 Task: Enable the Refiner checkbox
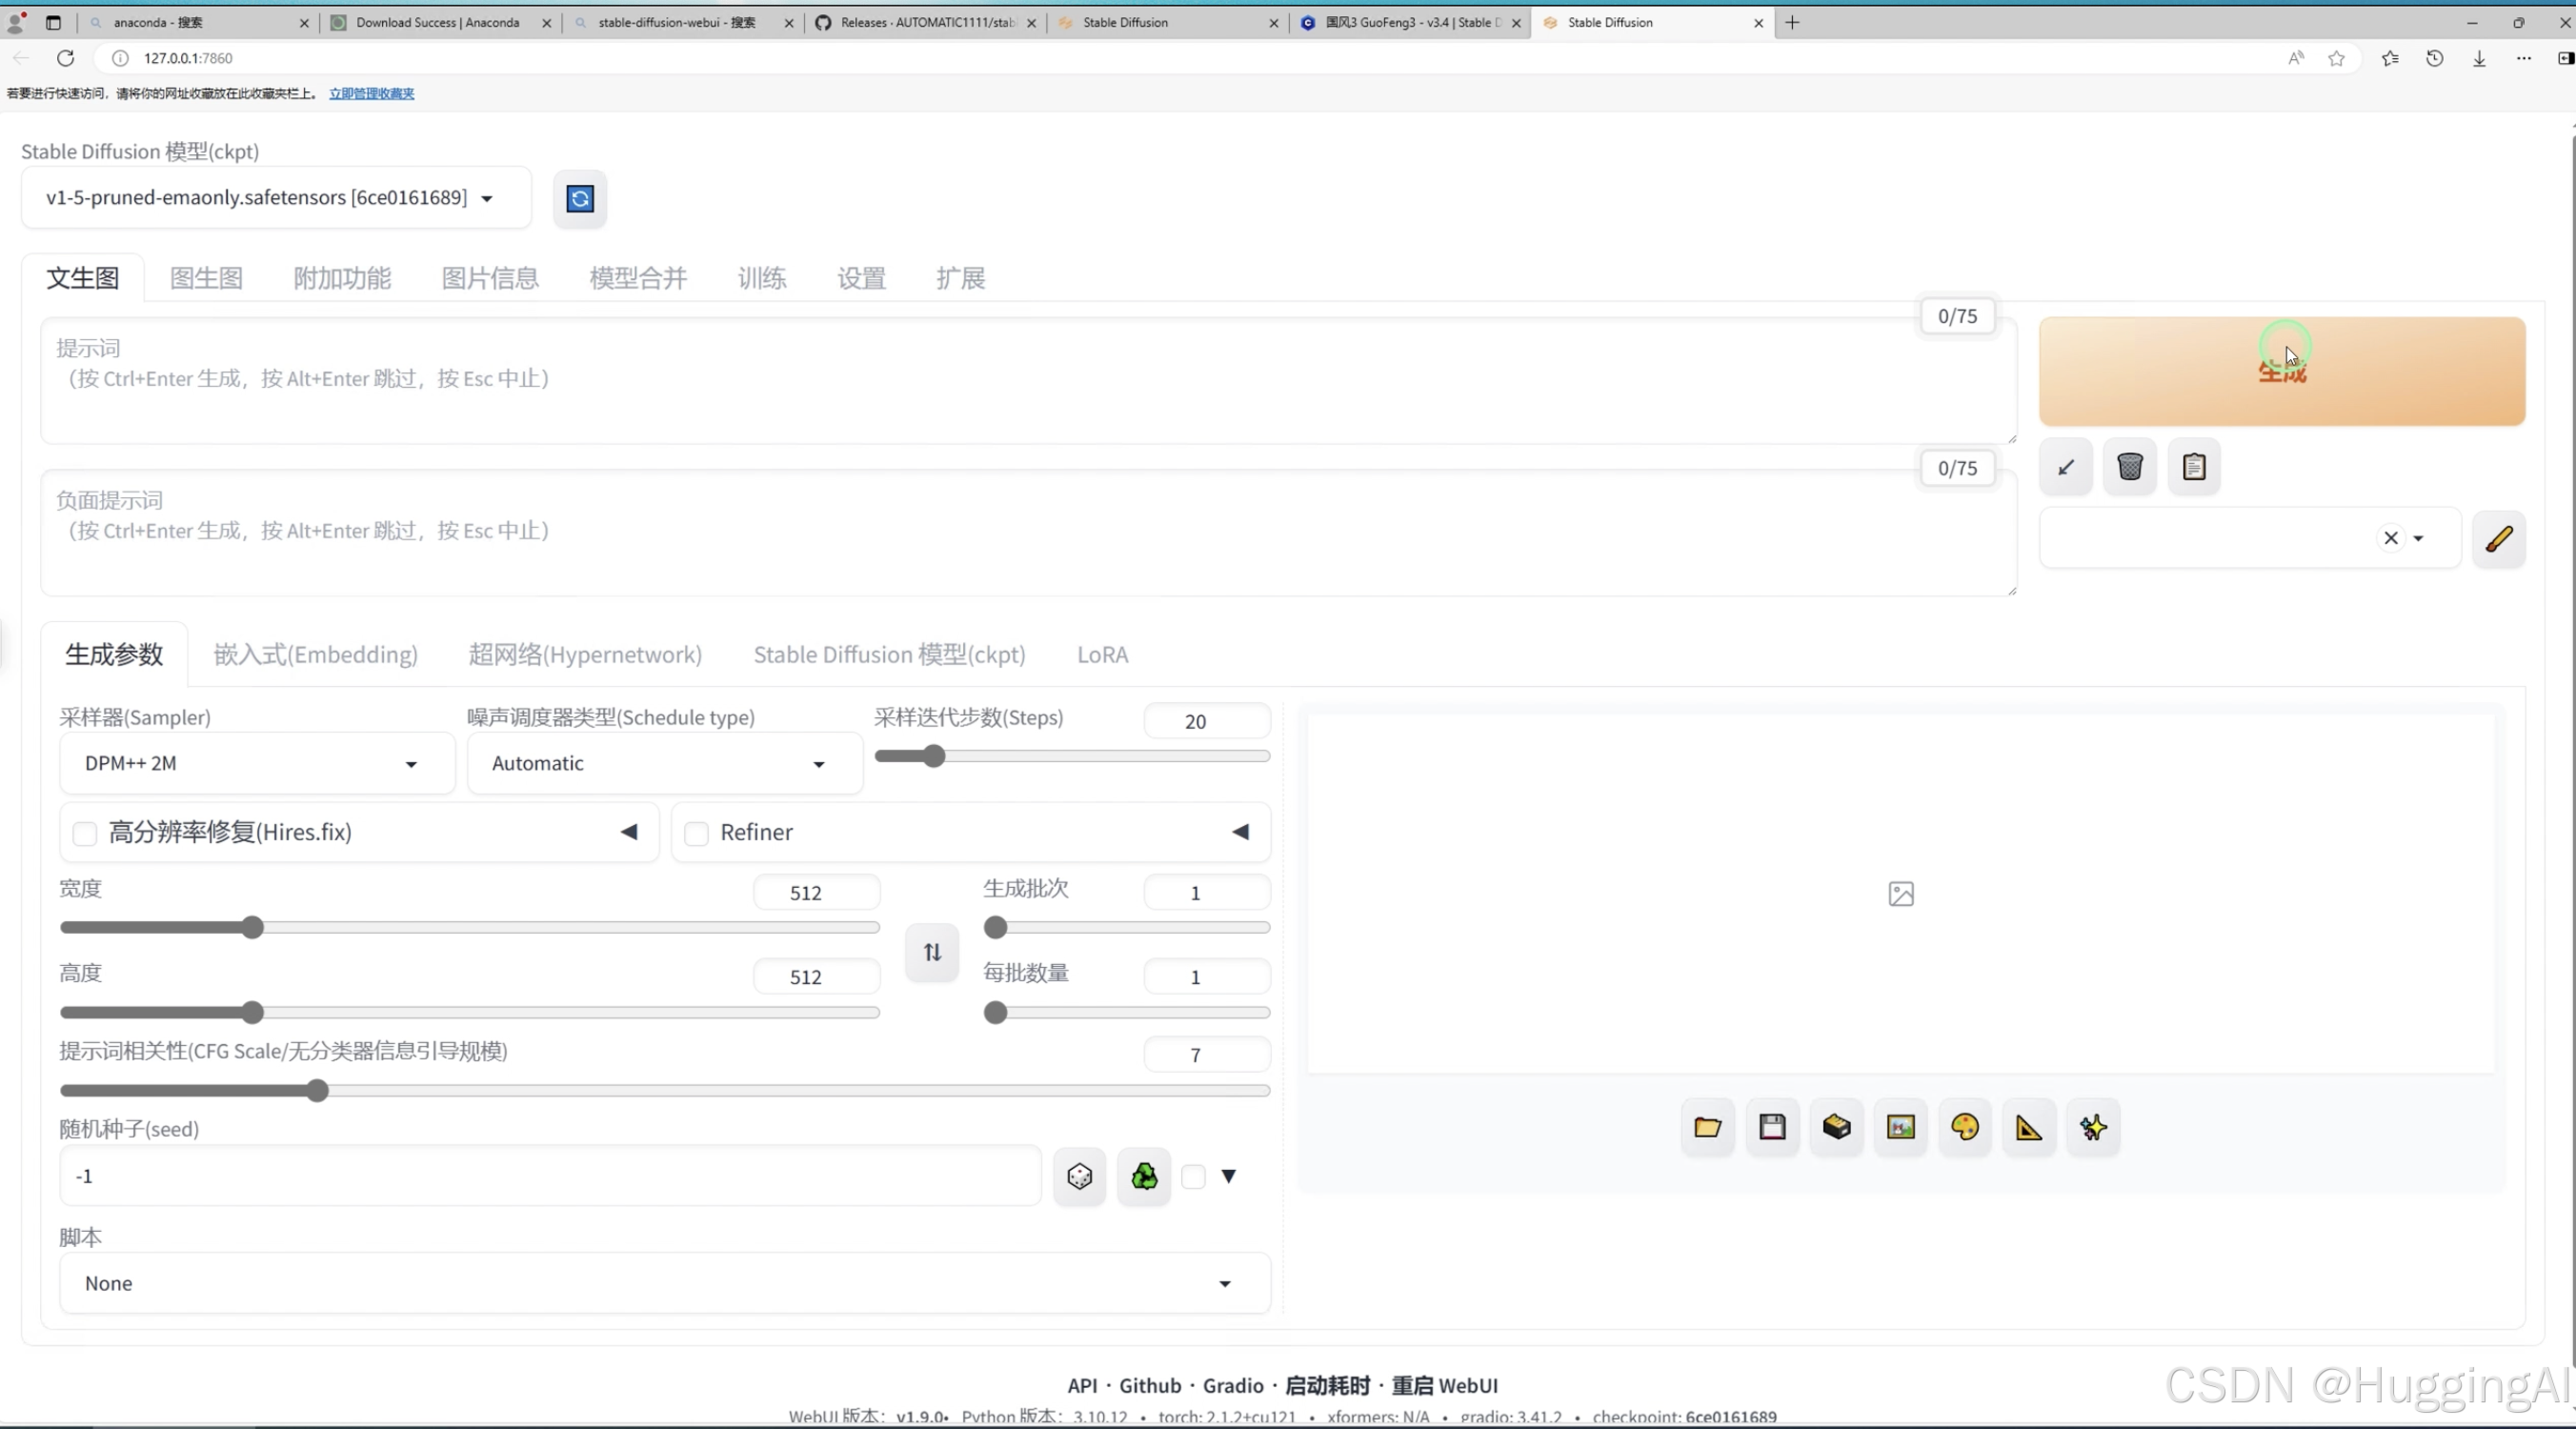(696, 833)
